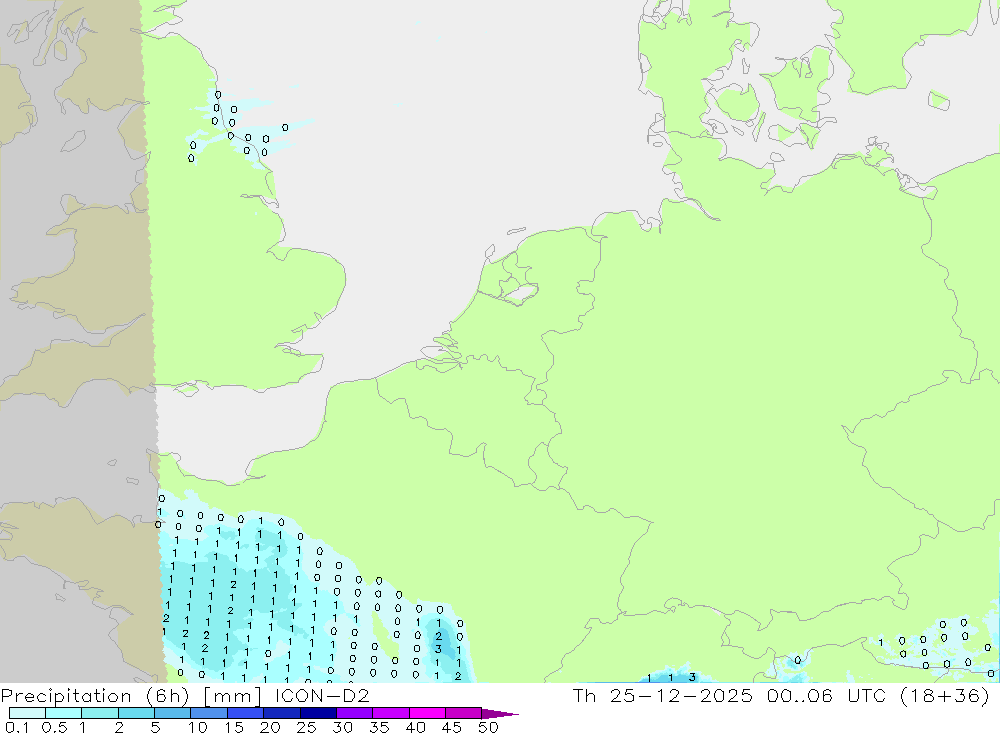This screenshot has width=1000, height=733.
Task: Click the "10" legend scale label
Action: (x=198, y=727)
